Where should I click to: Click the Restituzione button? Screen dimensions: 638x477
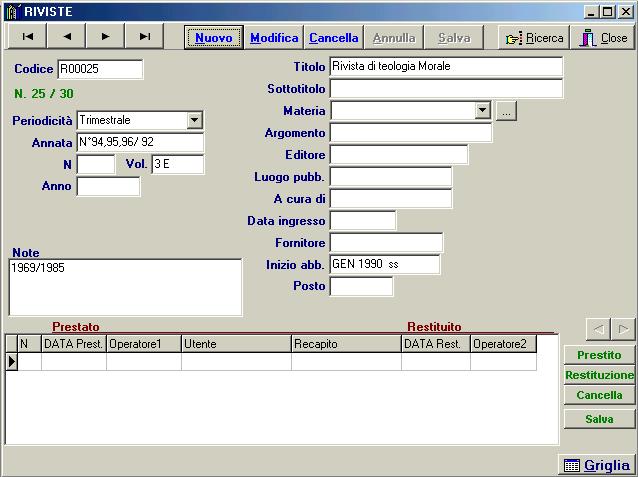click(x=599, y=375)
